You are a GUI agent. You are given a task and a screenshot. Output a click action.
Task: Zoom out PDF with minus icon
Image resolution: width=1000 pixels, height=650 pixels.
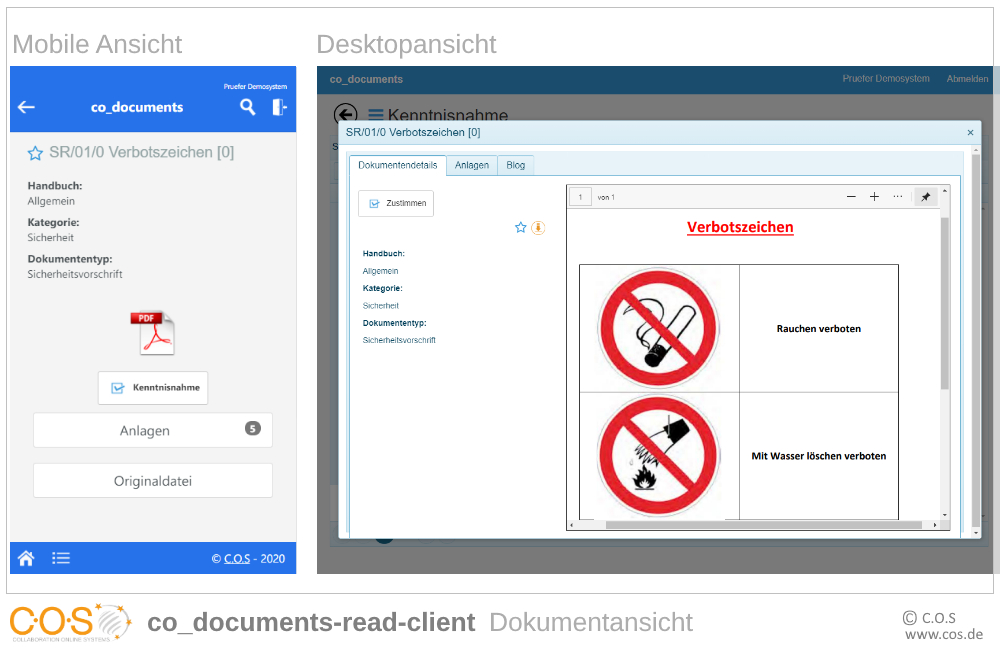(851, 197)
